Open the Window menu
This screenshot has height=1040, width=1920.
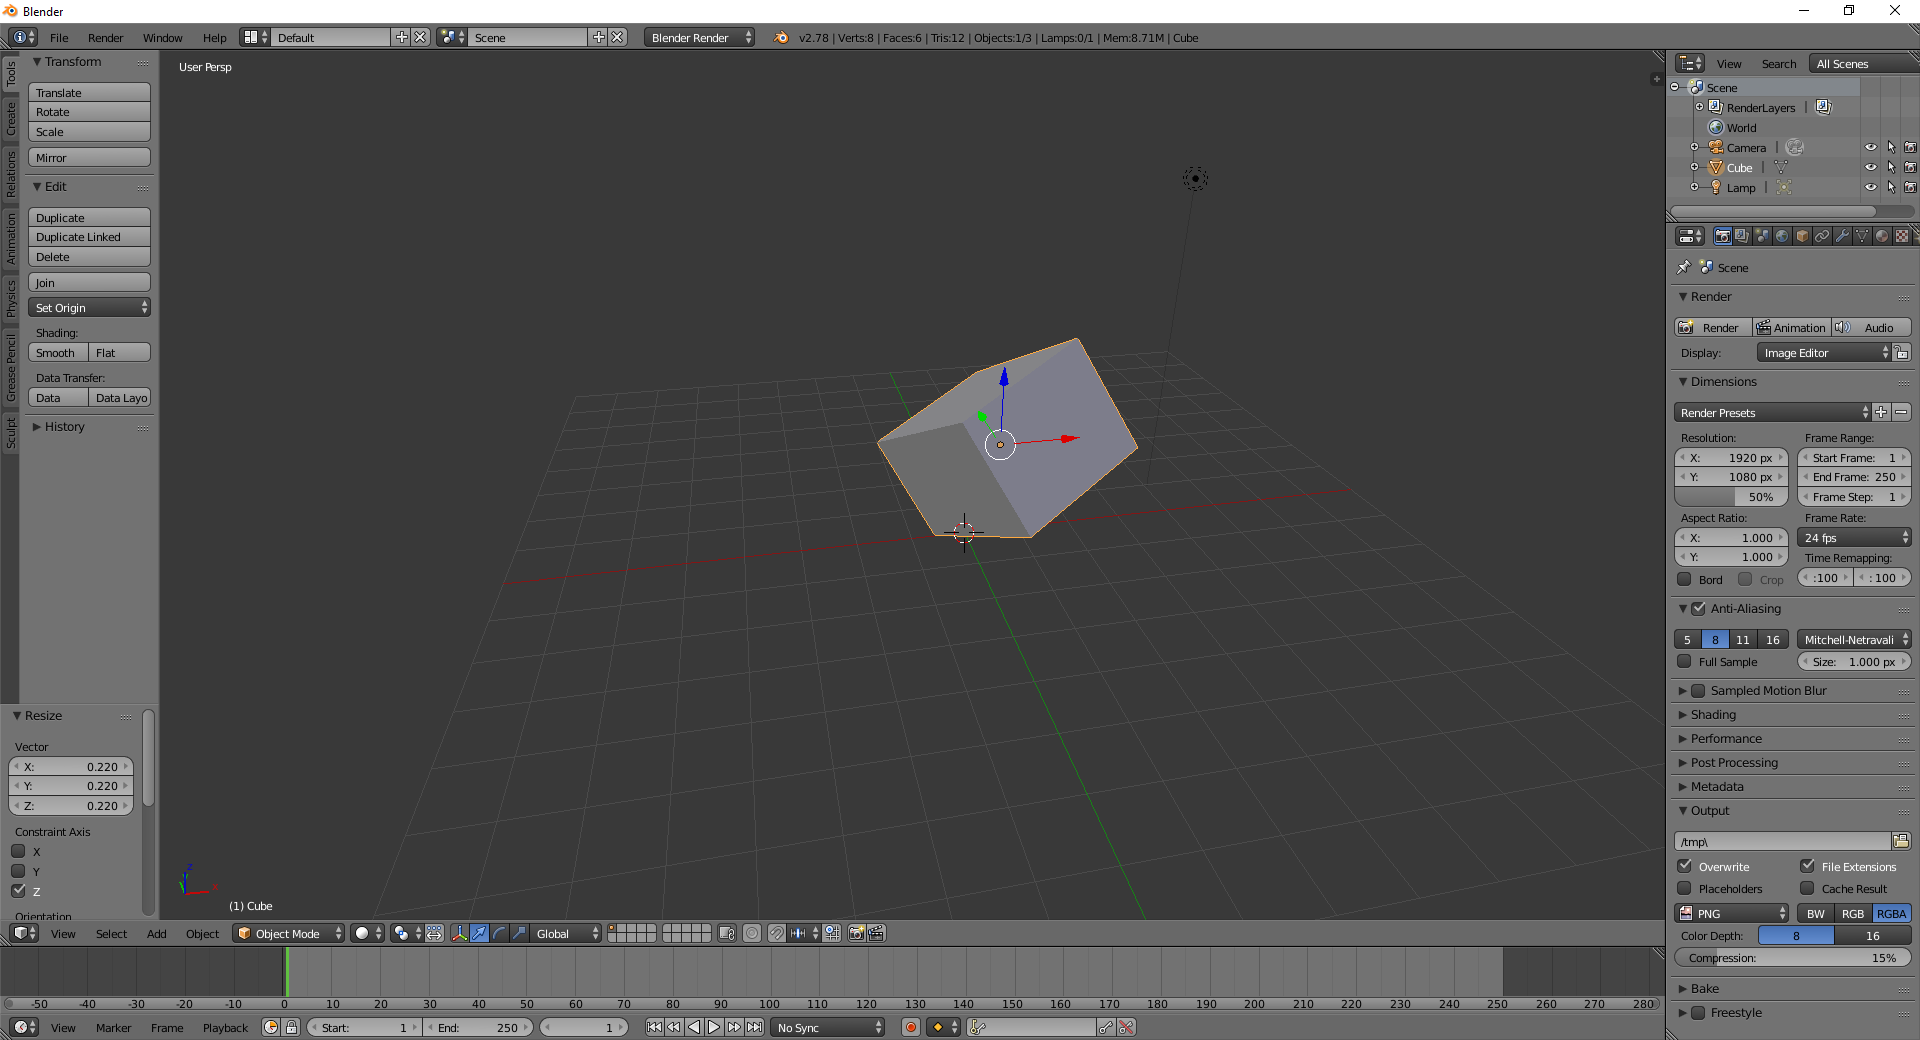(x=162, y=37)
